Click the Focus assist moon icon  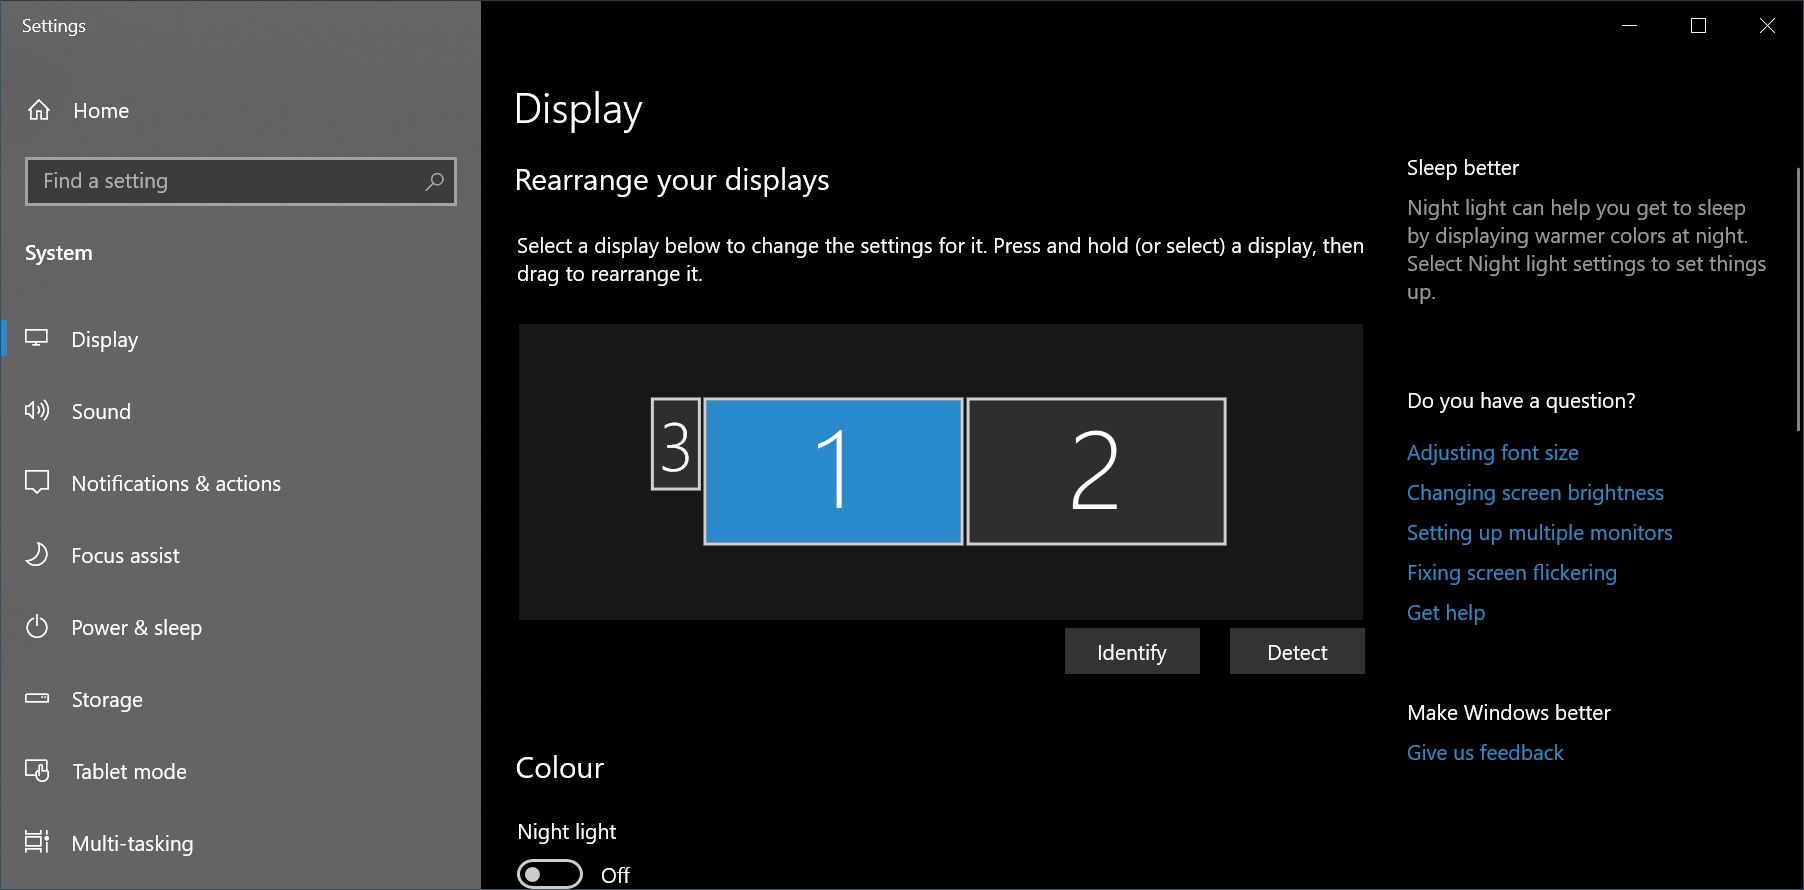[37, 555]
